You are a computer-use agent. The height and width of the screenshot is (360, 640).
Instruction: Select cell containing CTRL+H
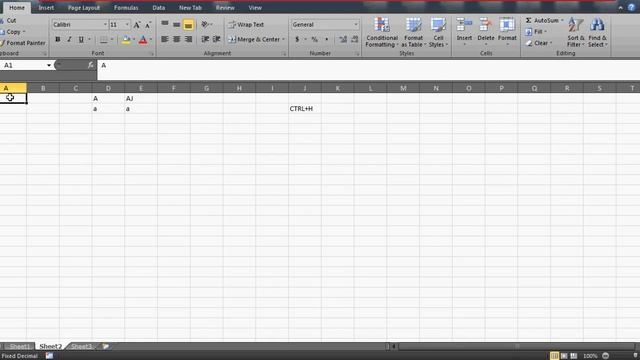(304, 109)
